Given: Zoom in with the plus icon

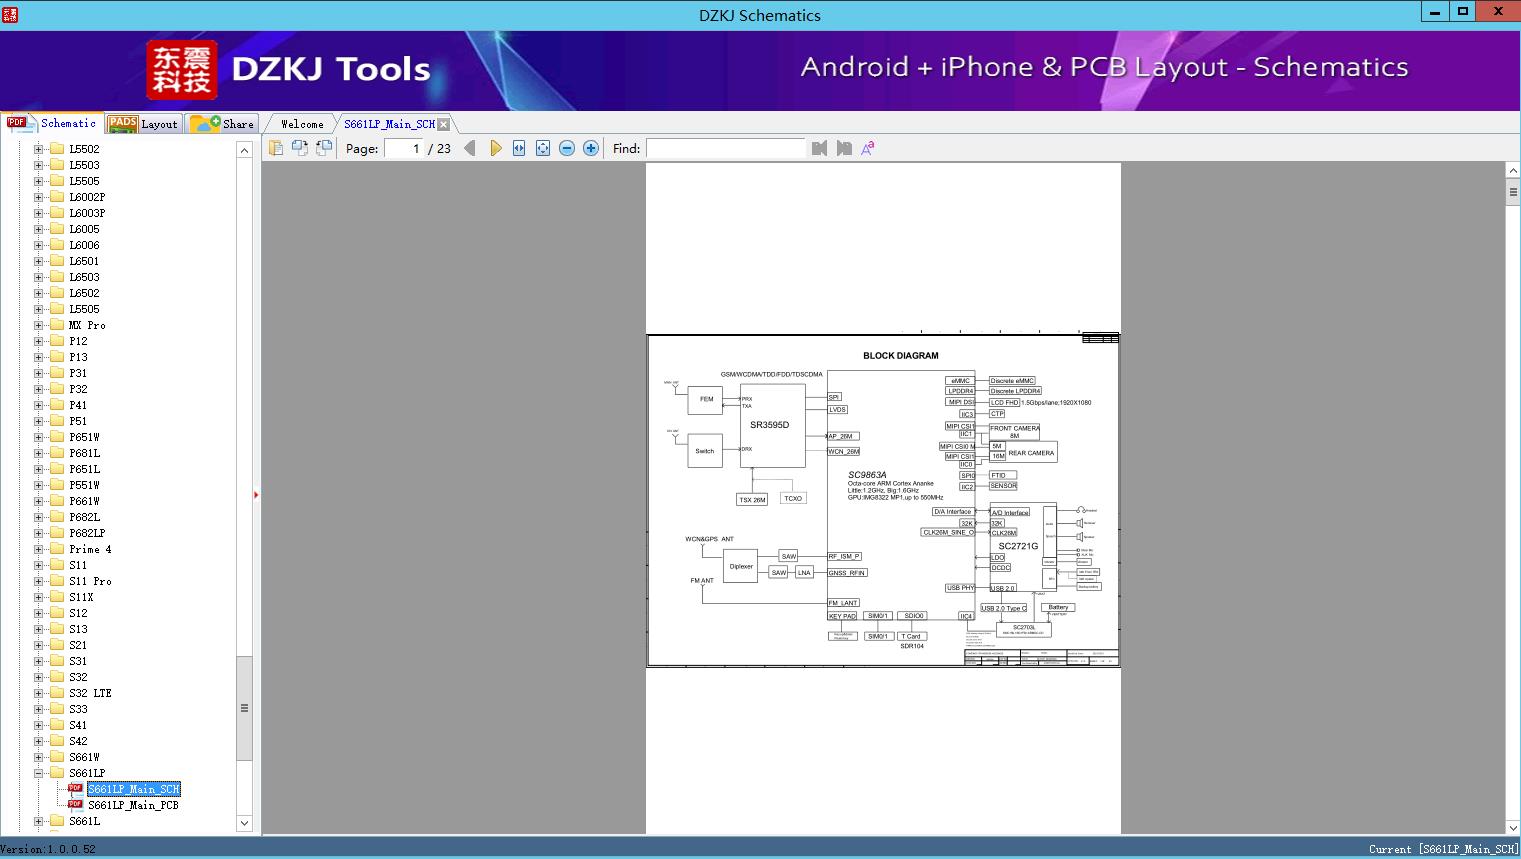Looking at the screenshot, I should tap(591, 148).
